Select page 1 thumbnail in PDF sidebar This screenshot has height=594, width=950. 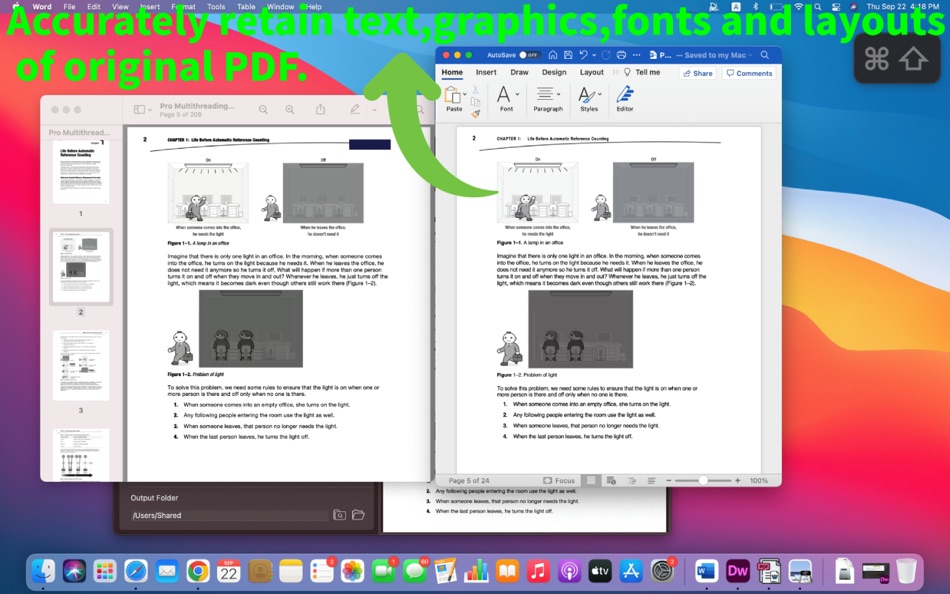(x=81, y=172)
